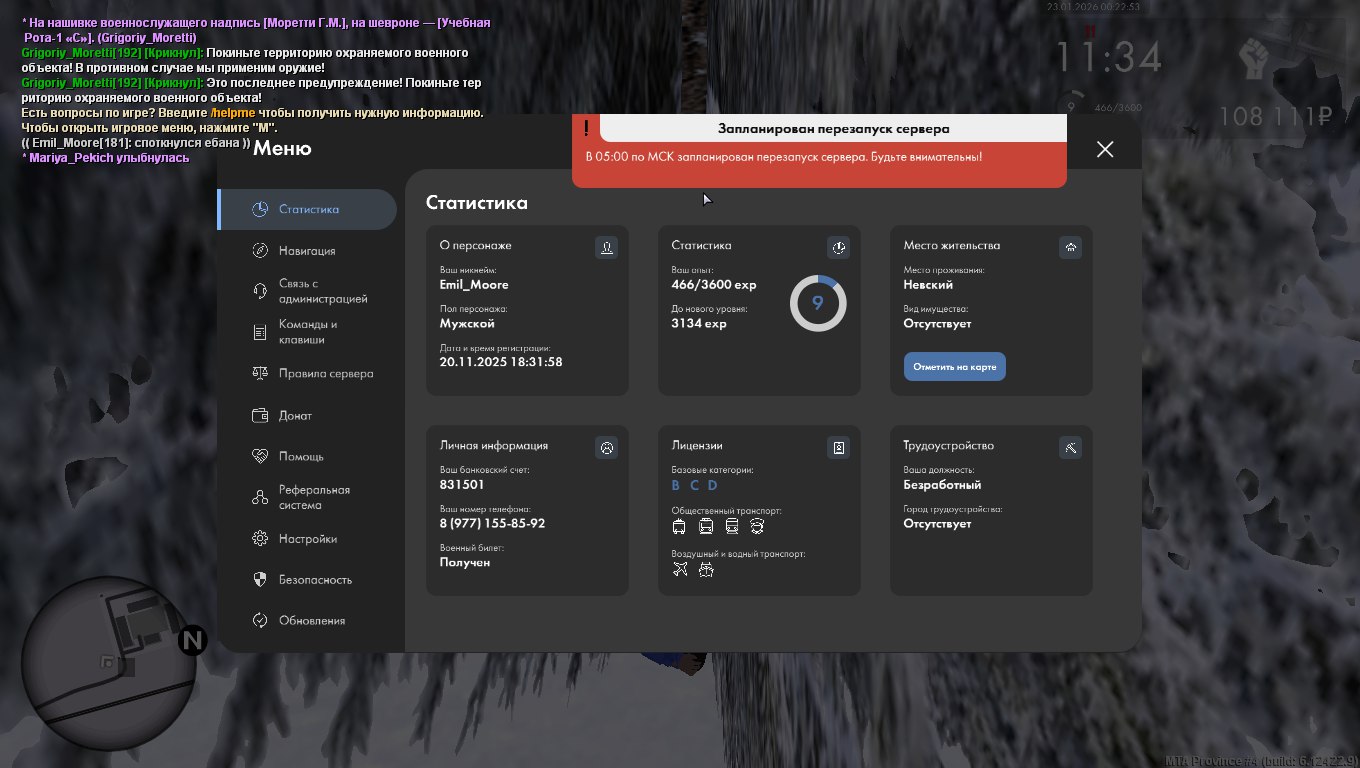
Task: Click the driver with cap license icon
Action: [x=757, y=526]
